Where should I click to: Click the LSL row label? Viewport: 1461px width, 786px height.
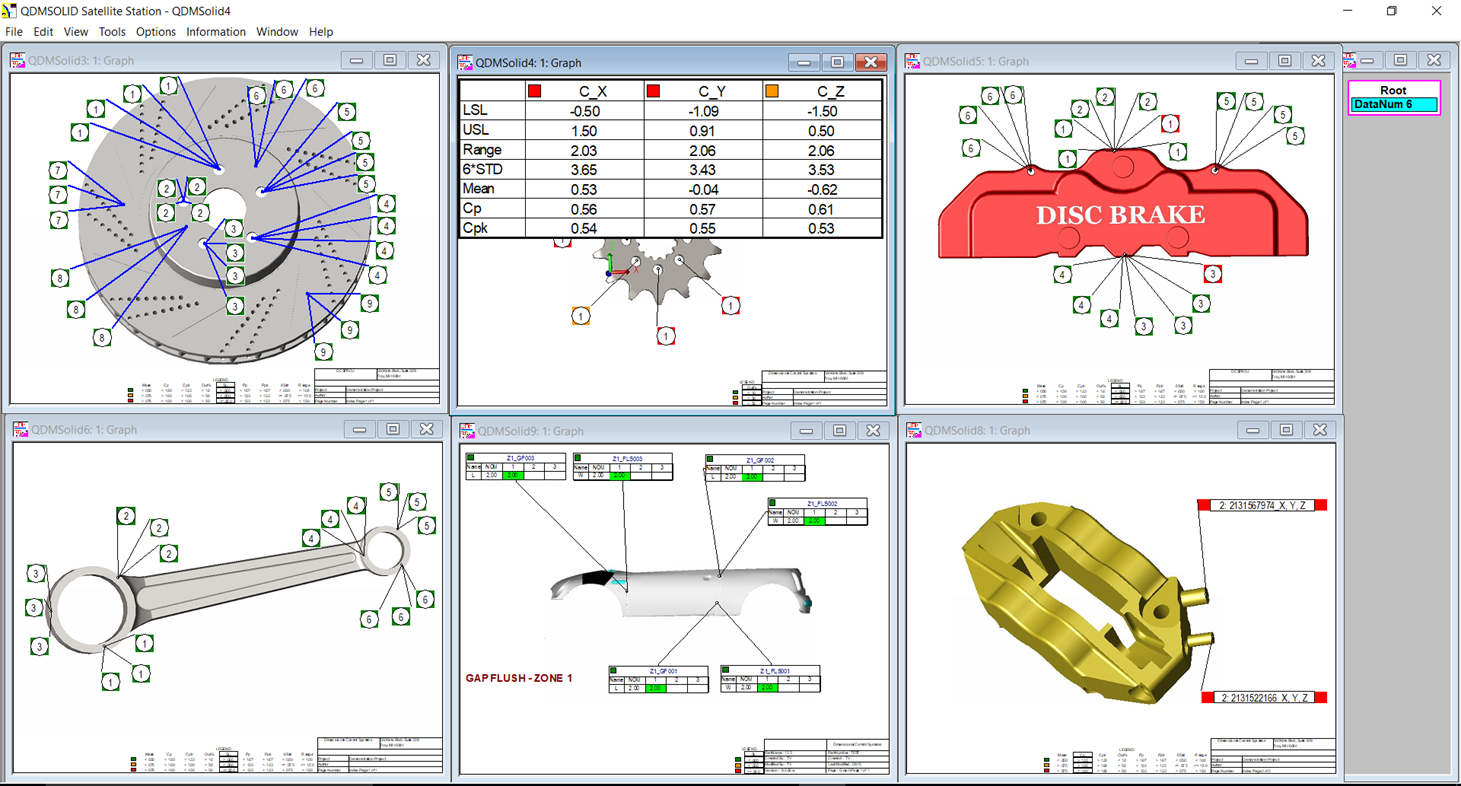(x=476, y=111)
